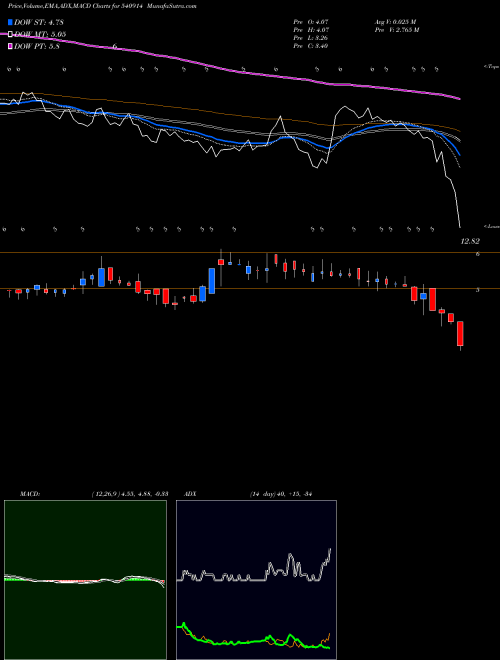Click the '<Tops' label at the right edge

click(492, 67)
